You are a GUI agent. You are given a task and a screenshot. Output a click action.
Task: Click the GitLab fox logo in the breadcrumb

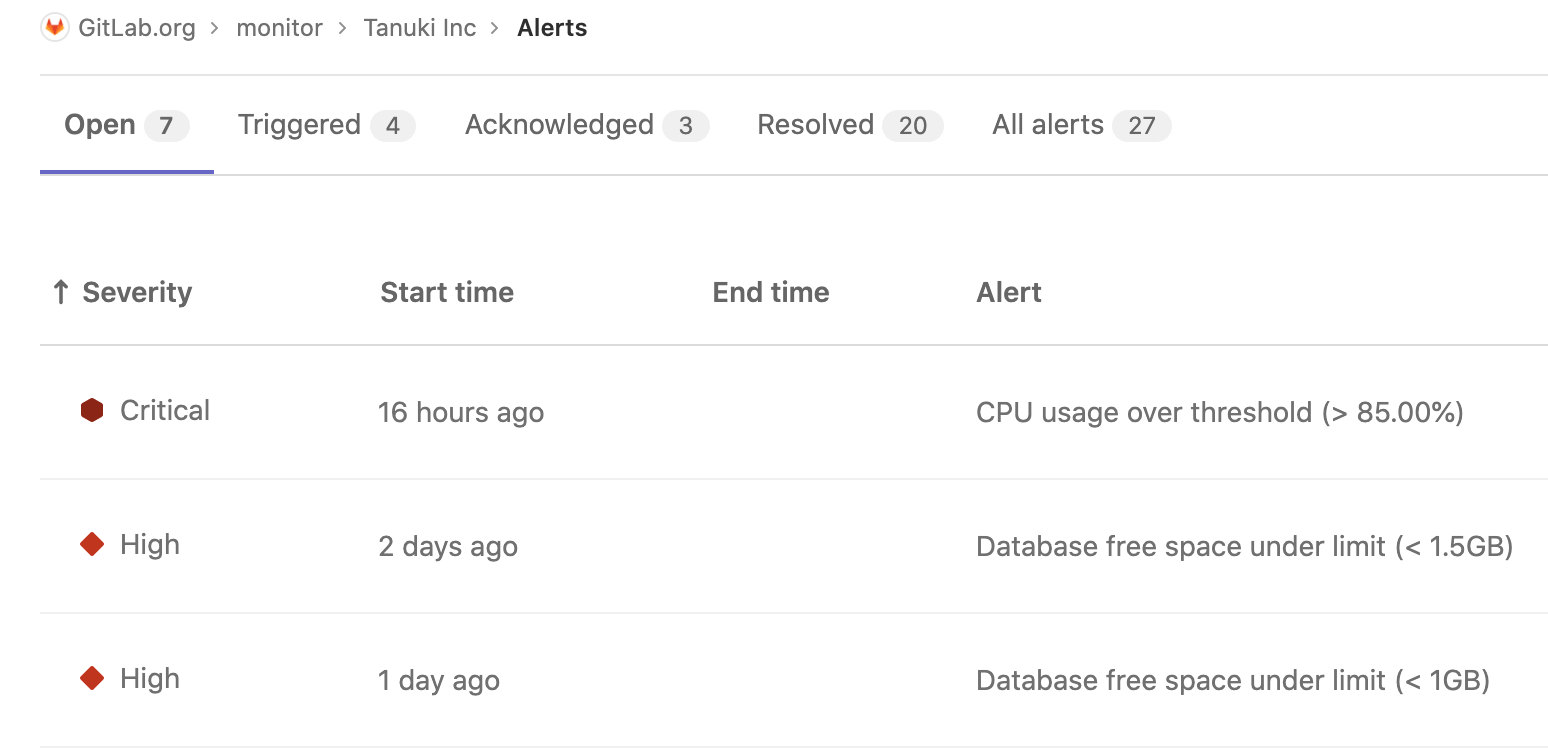click(x=53, y=27)
